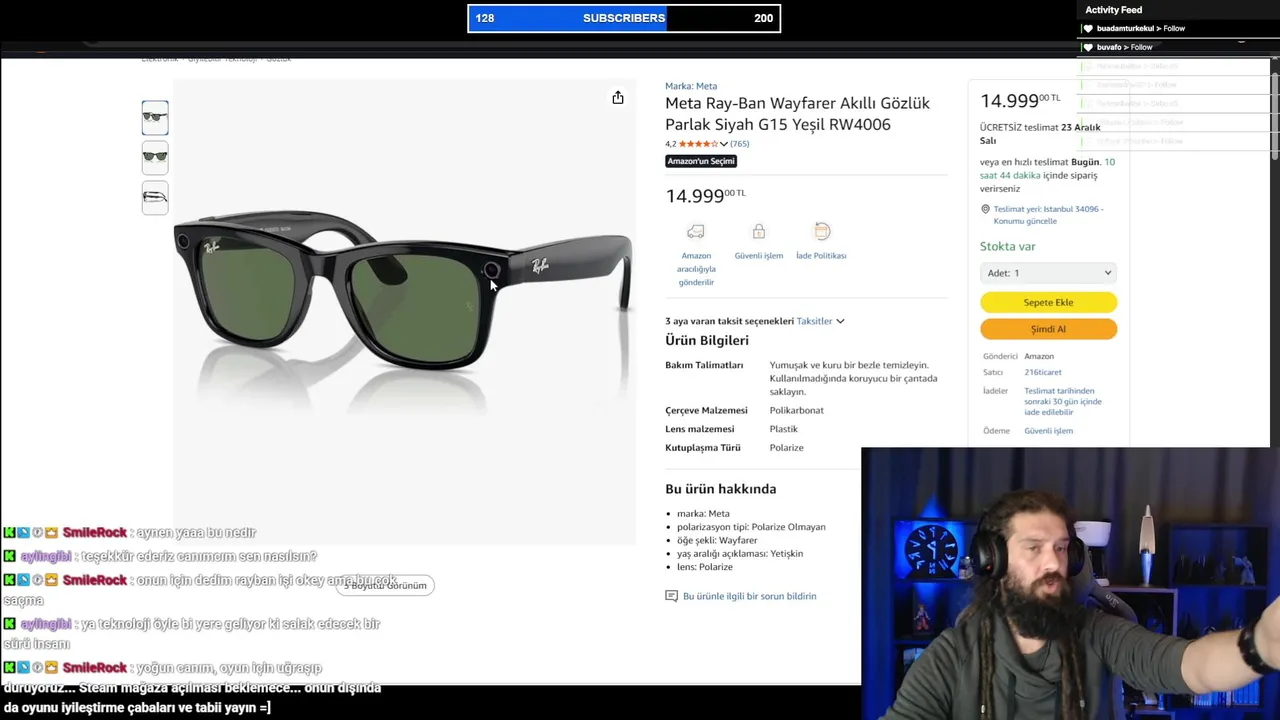Open the Adet: 1 quantity dropdown

1048,273
